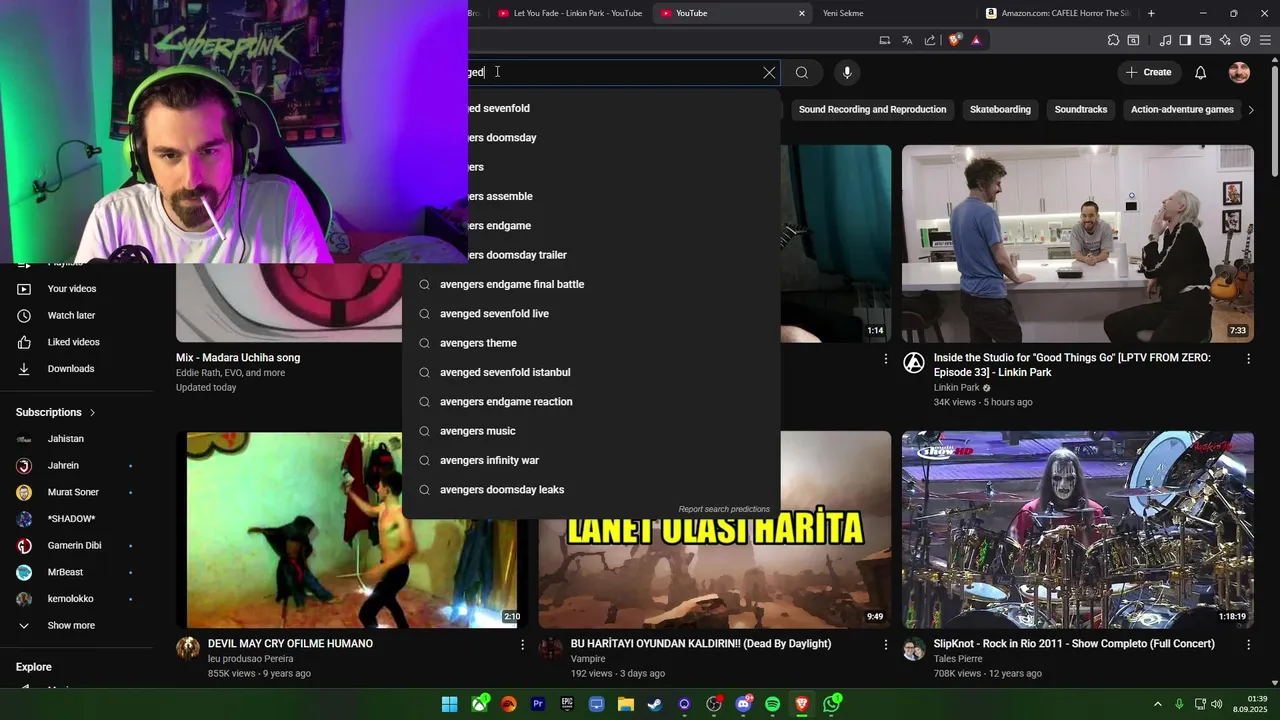
Task: Open the Brave Wallet icon
Action: [1205, 40]
